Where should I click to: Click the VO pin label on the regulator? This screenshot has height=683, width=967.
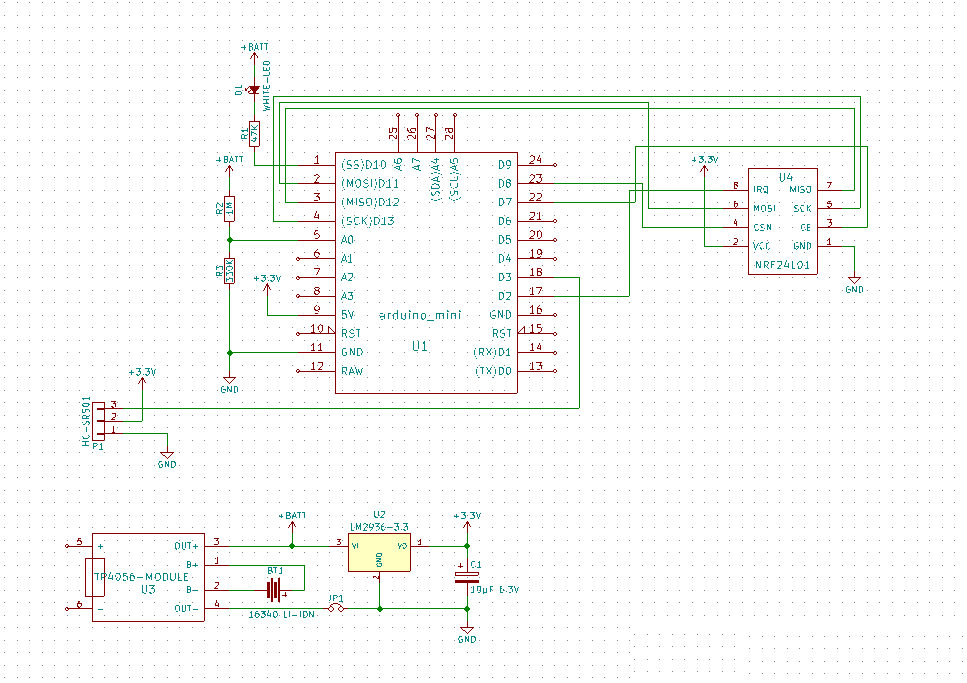[x=401, y=546]
